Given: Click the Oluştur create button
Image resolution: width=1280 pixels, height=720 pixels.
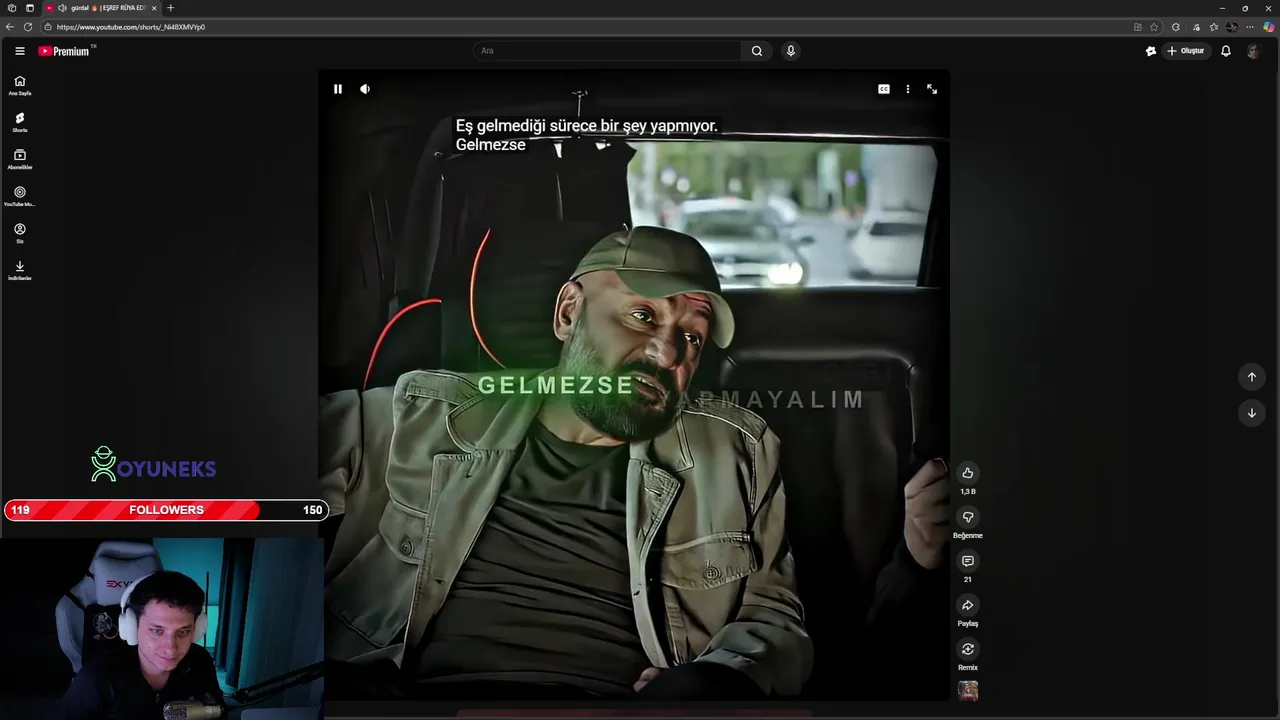Looking at the screenshot, I should 1186,51.
